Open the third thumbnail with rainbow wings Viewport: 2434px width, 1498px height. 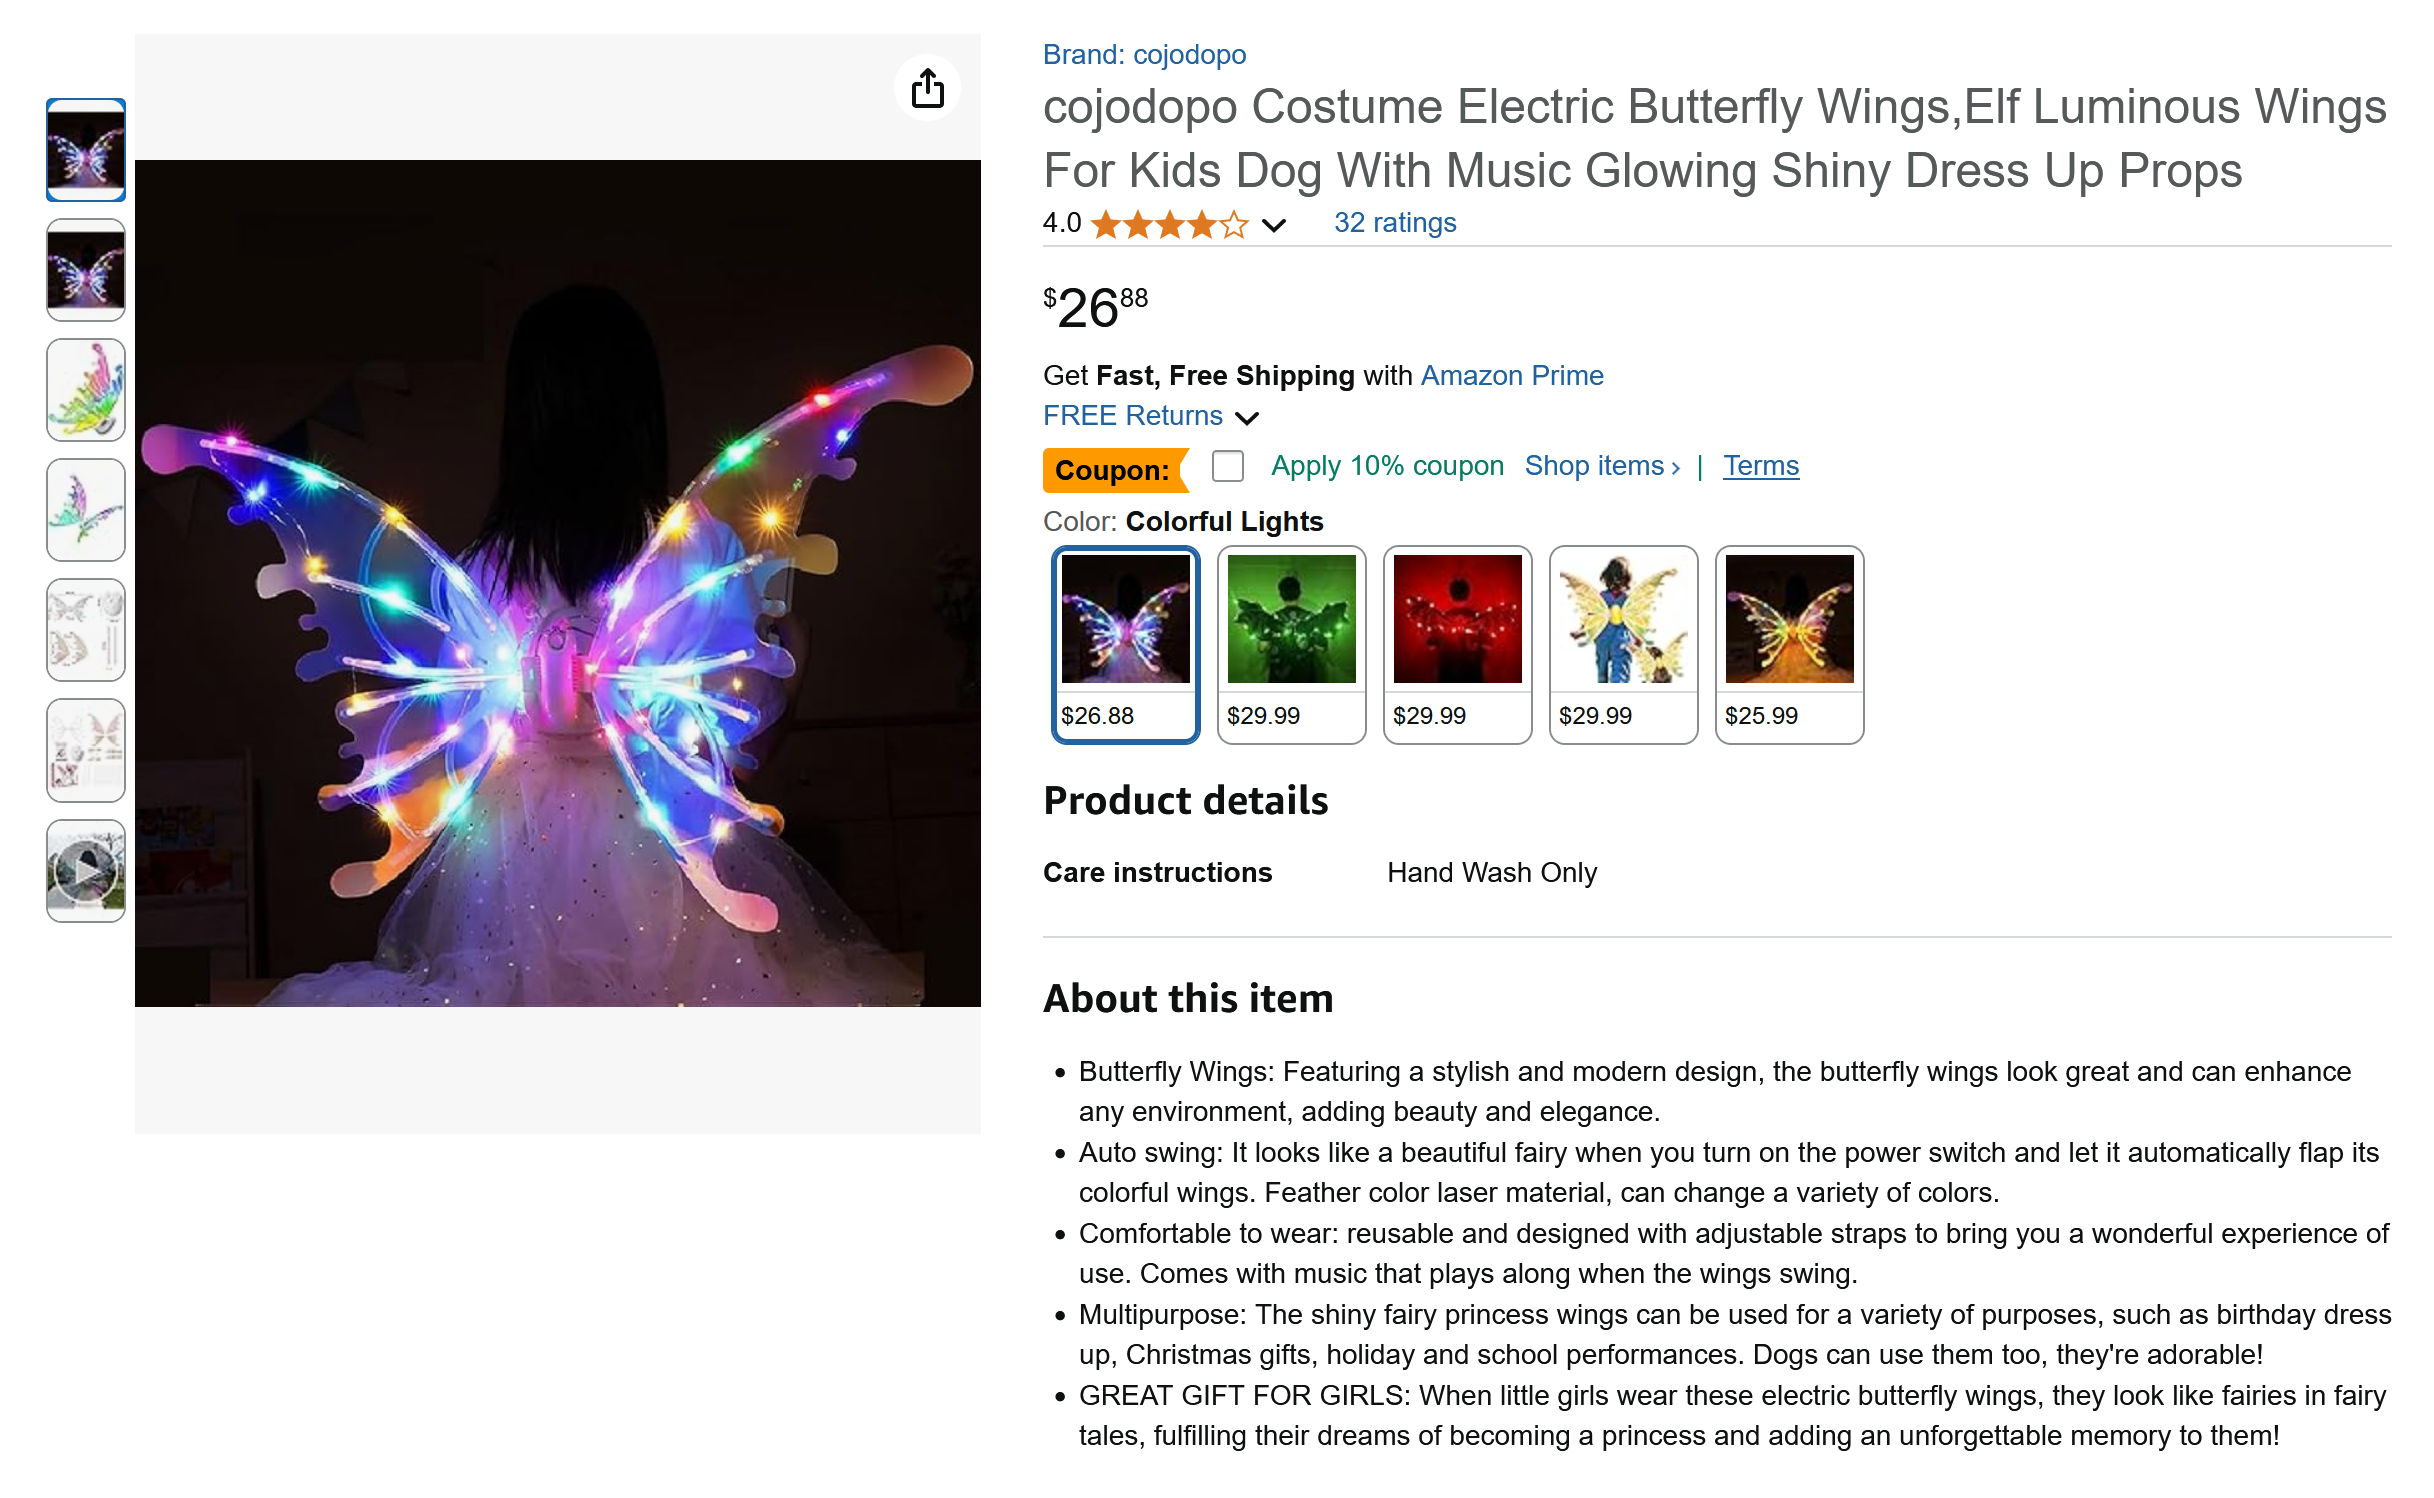point(86,390)
